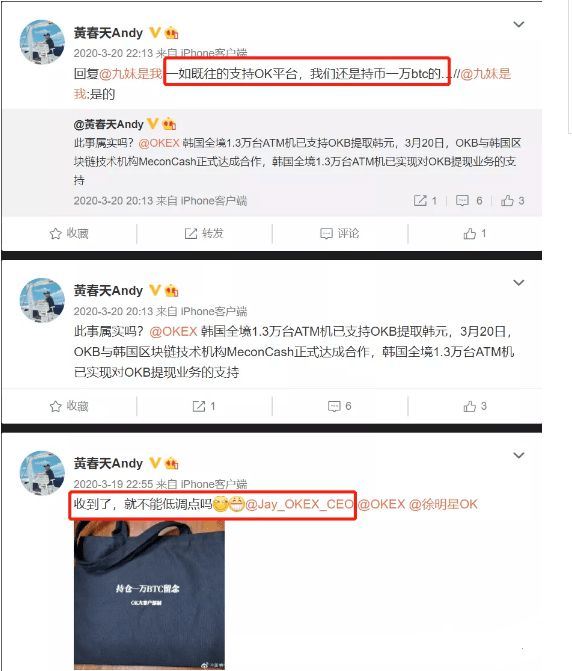Open the @Jay_OKEX_CEO mention link
572x671 pixels.
pyautogui.click(x=299, y=504)
